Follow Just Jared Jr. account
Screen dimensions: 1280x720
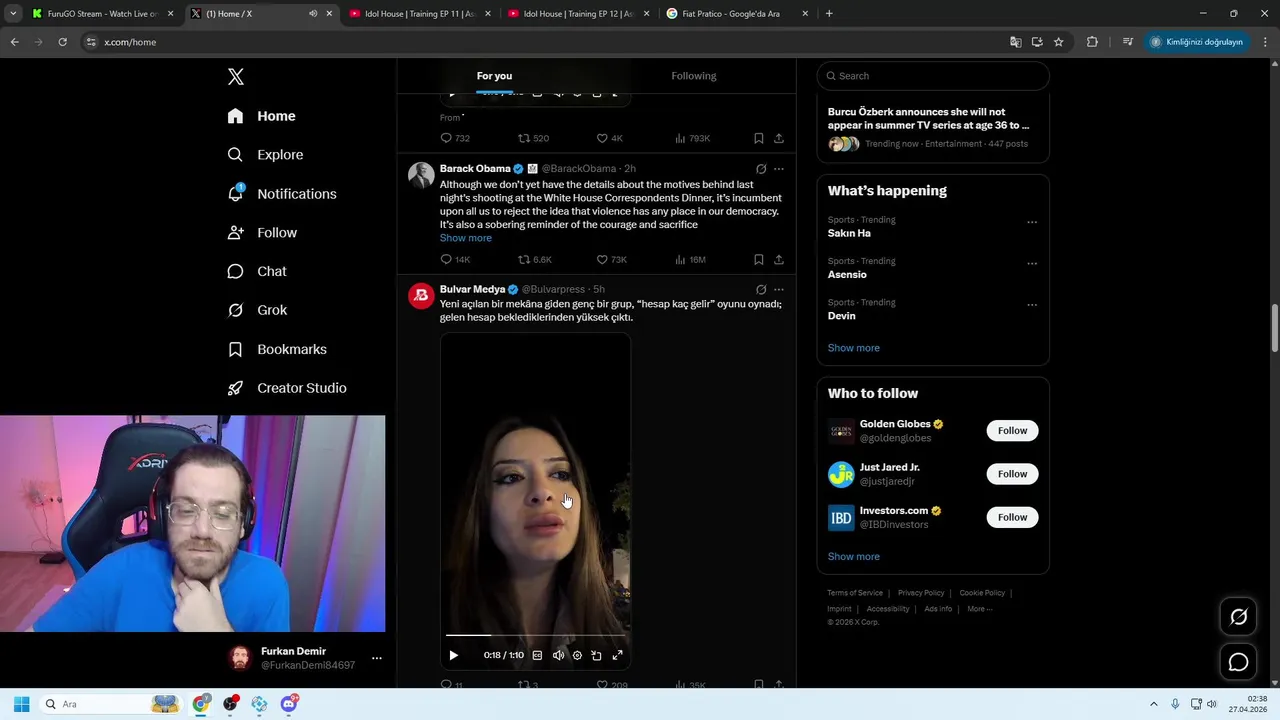coord(1012,474)
